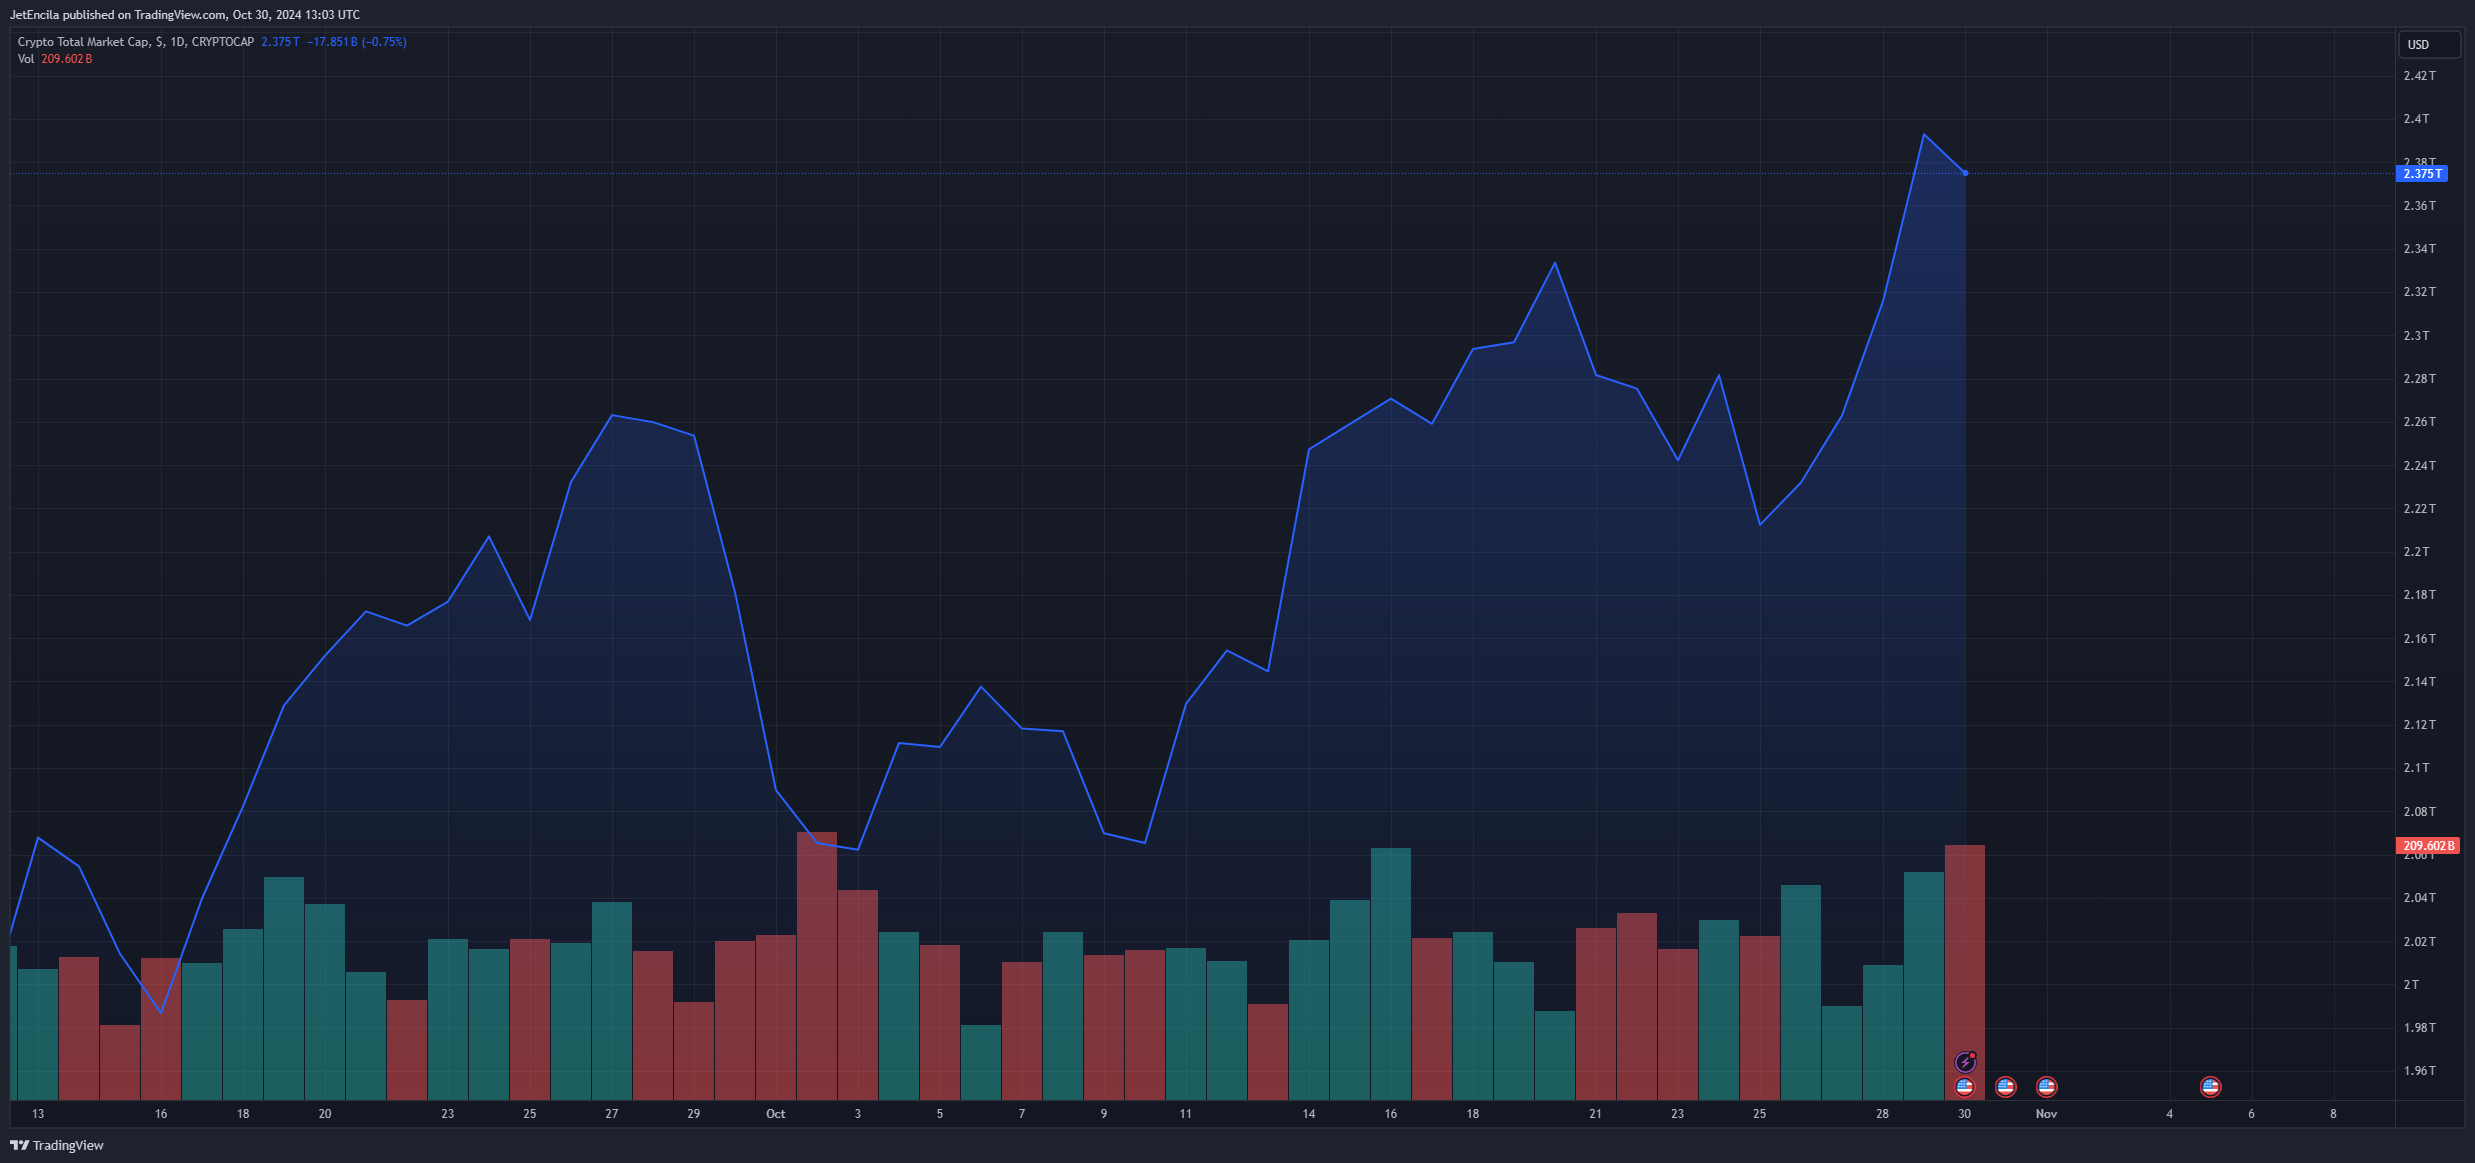Click the "13" date label on the time axis
Screen dimensions: 2475x1163
point(38,1114)
